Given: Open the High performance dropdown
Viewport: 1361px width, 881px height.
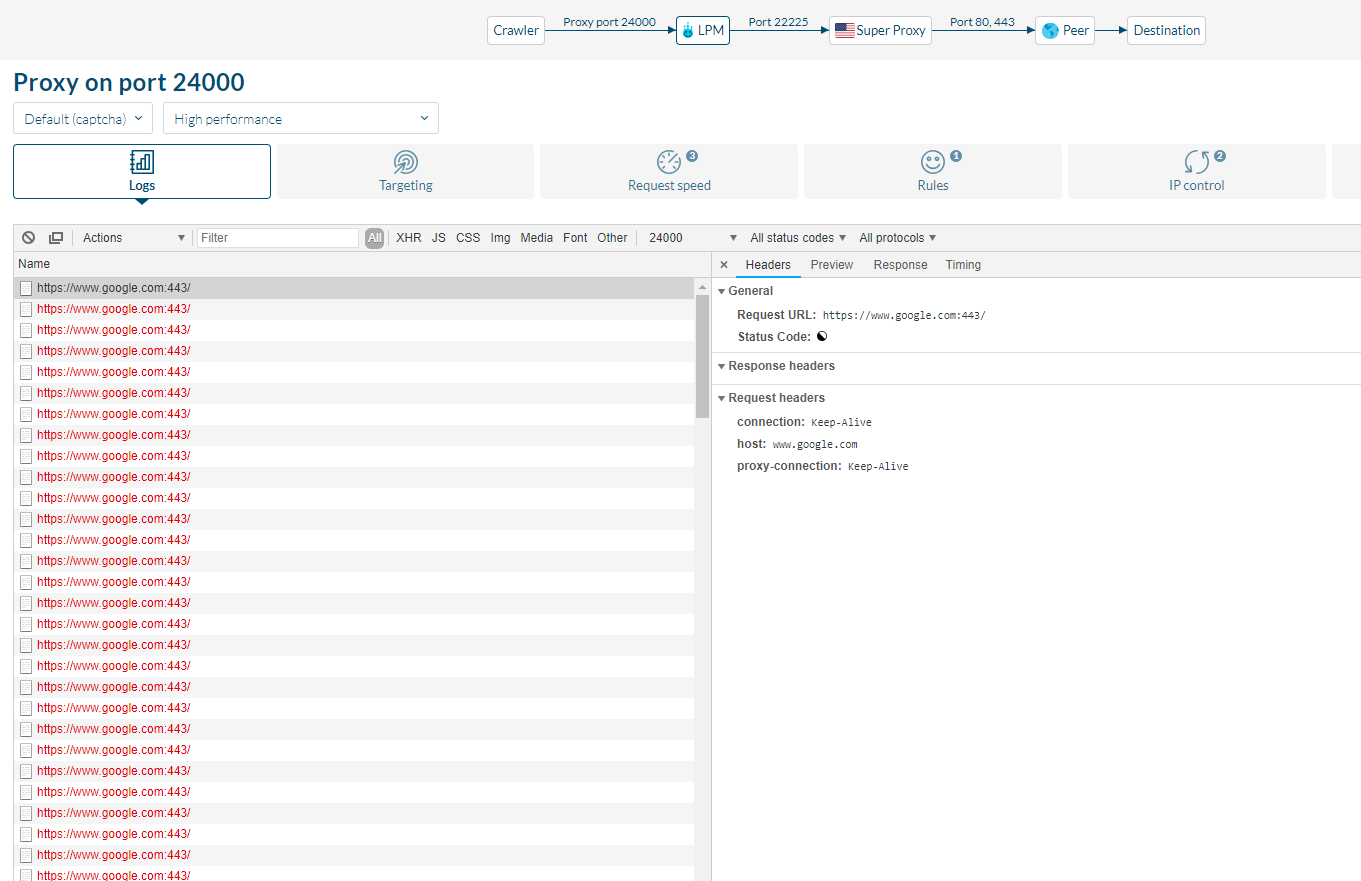Looking at the screenshot, I should [x=301, y=119].
